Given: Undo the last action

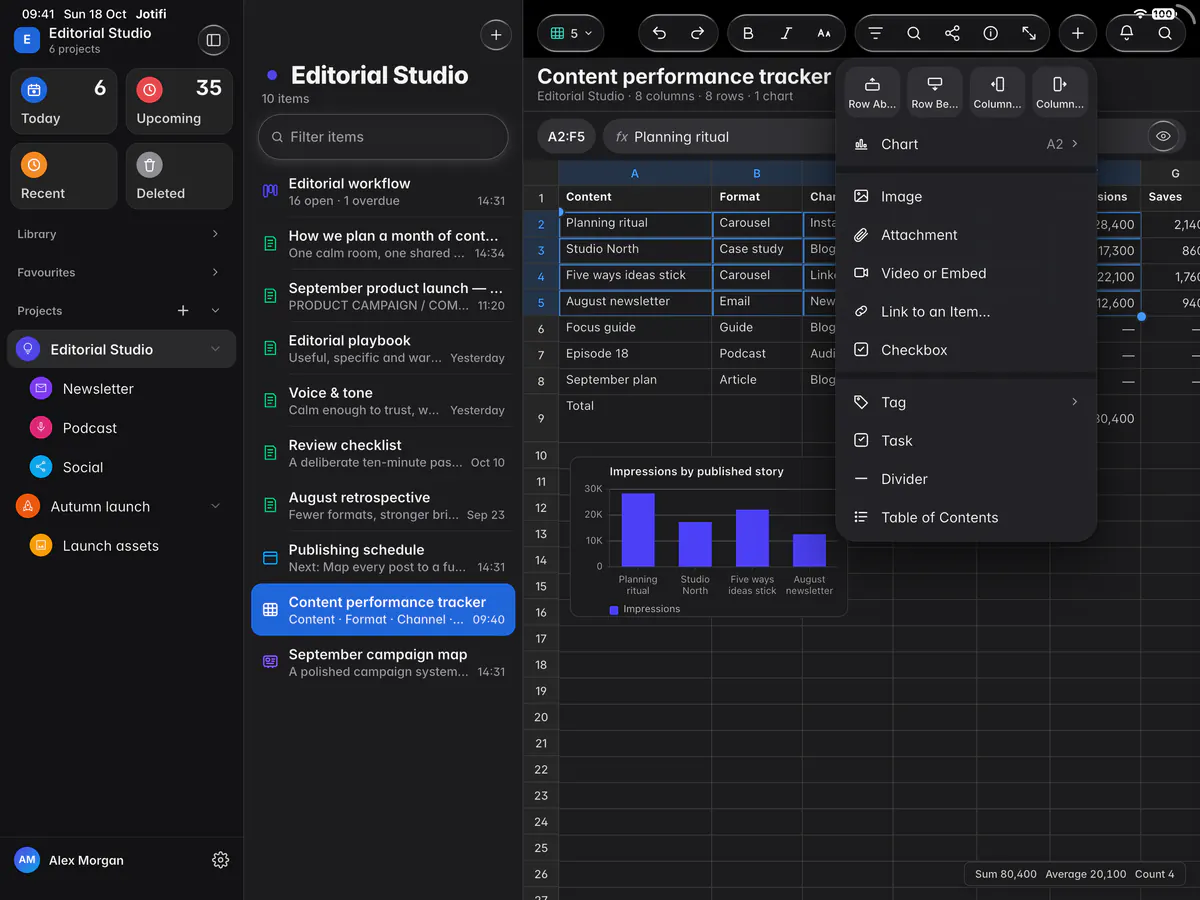Looking at the screenshot, I should click(659, 33).
